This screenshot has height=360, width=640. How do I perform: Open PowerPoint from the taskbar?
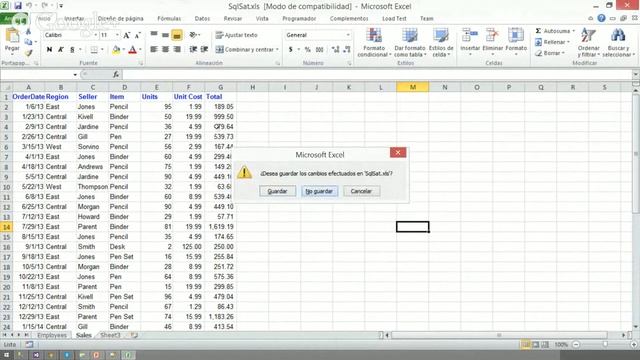pos(96,355)
